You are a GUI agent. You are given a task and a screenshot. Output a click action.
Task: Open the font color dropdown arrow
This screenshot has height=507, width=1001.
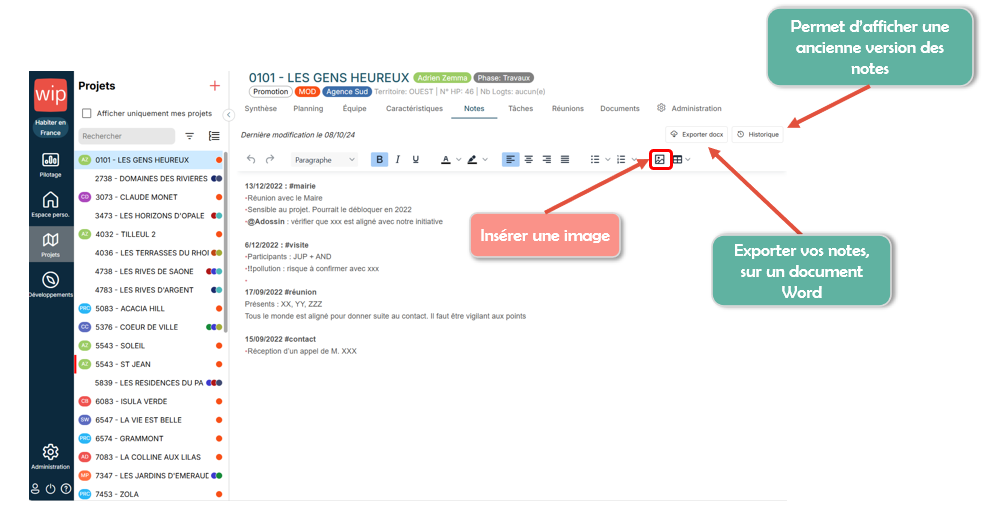[x=458, y=160]
